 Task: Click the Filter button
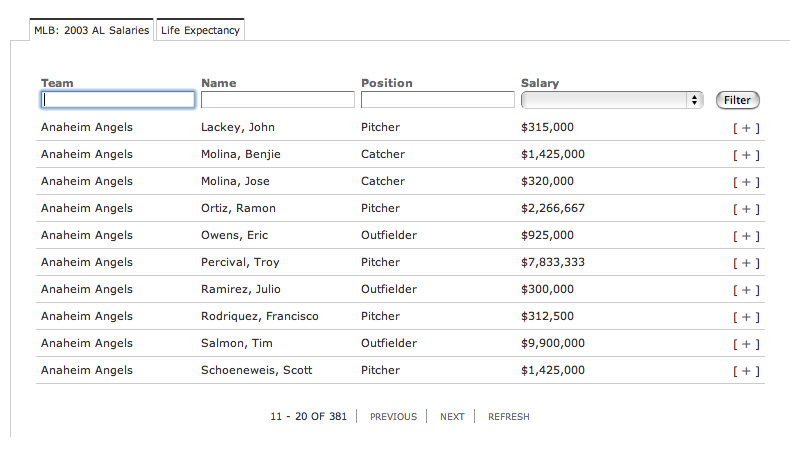click(x=738, y=100)
